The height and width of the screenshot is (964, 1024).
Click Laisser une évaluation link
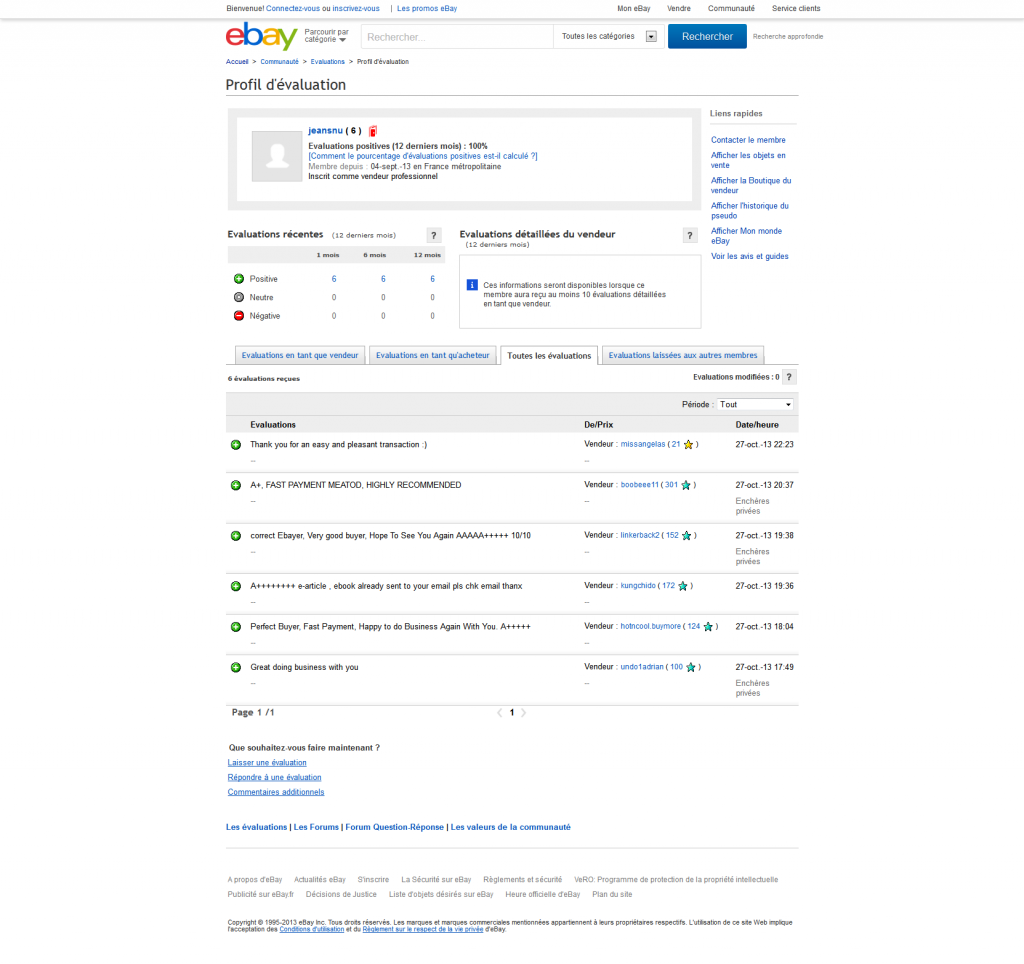266,763
